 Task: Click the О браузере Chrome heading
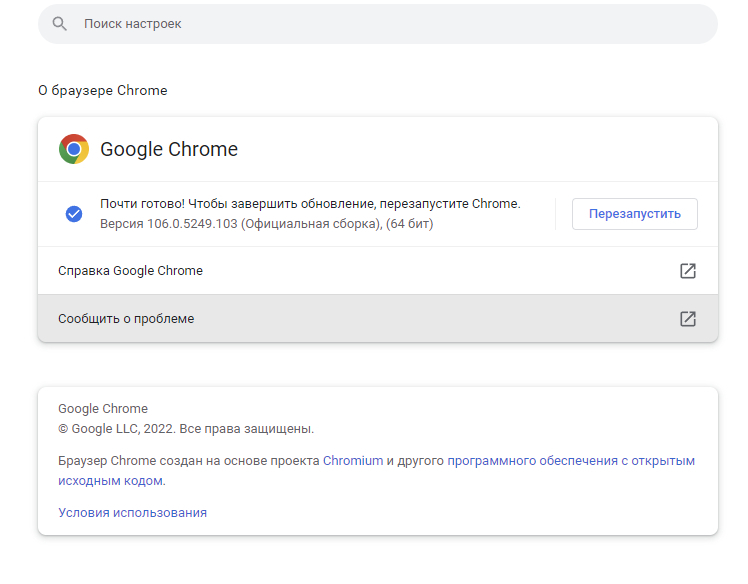[x=103, y=91]
